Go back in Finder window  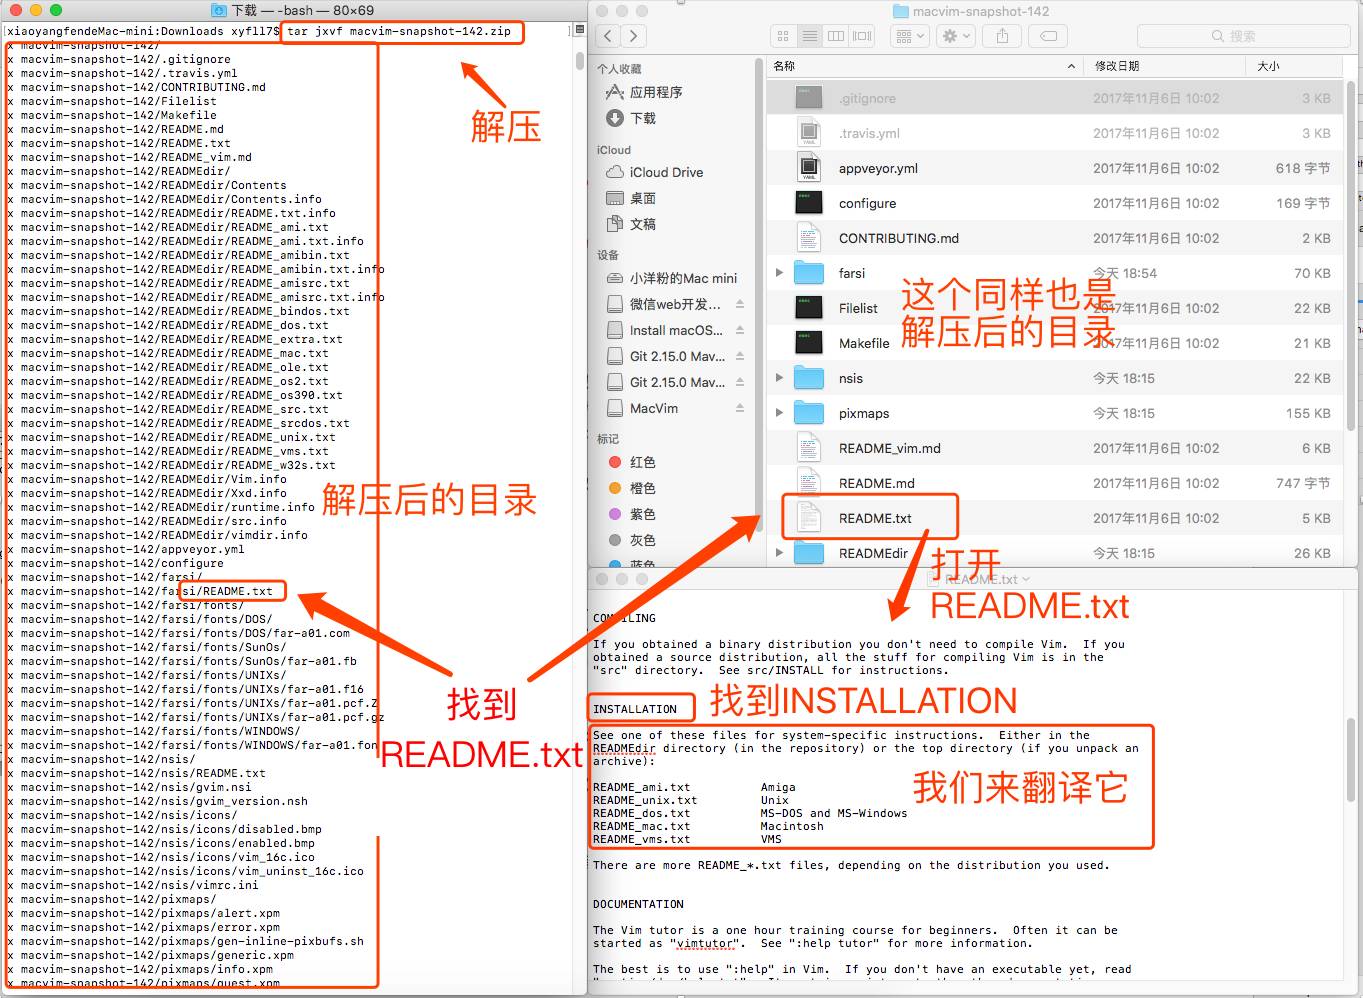[x=608, y=36]
